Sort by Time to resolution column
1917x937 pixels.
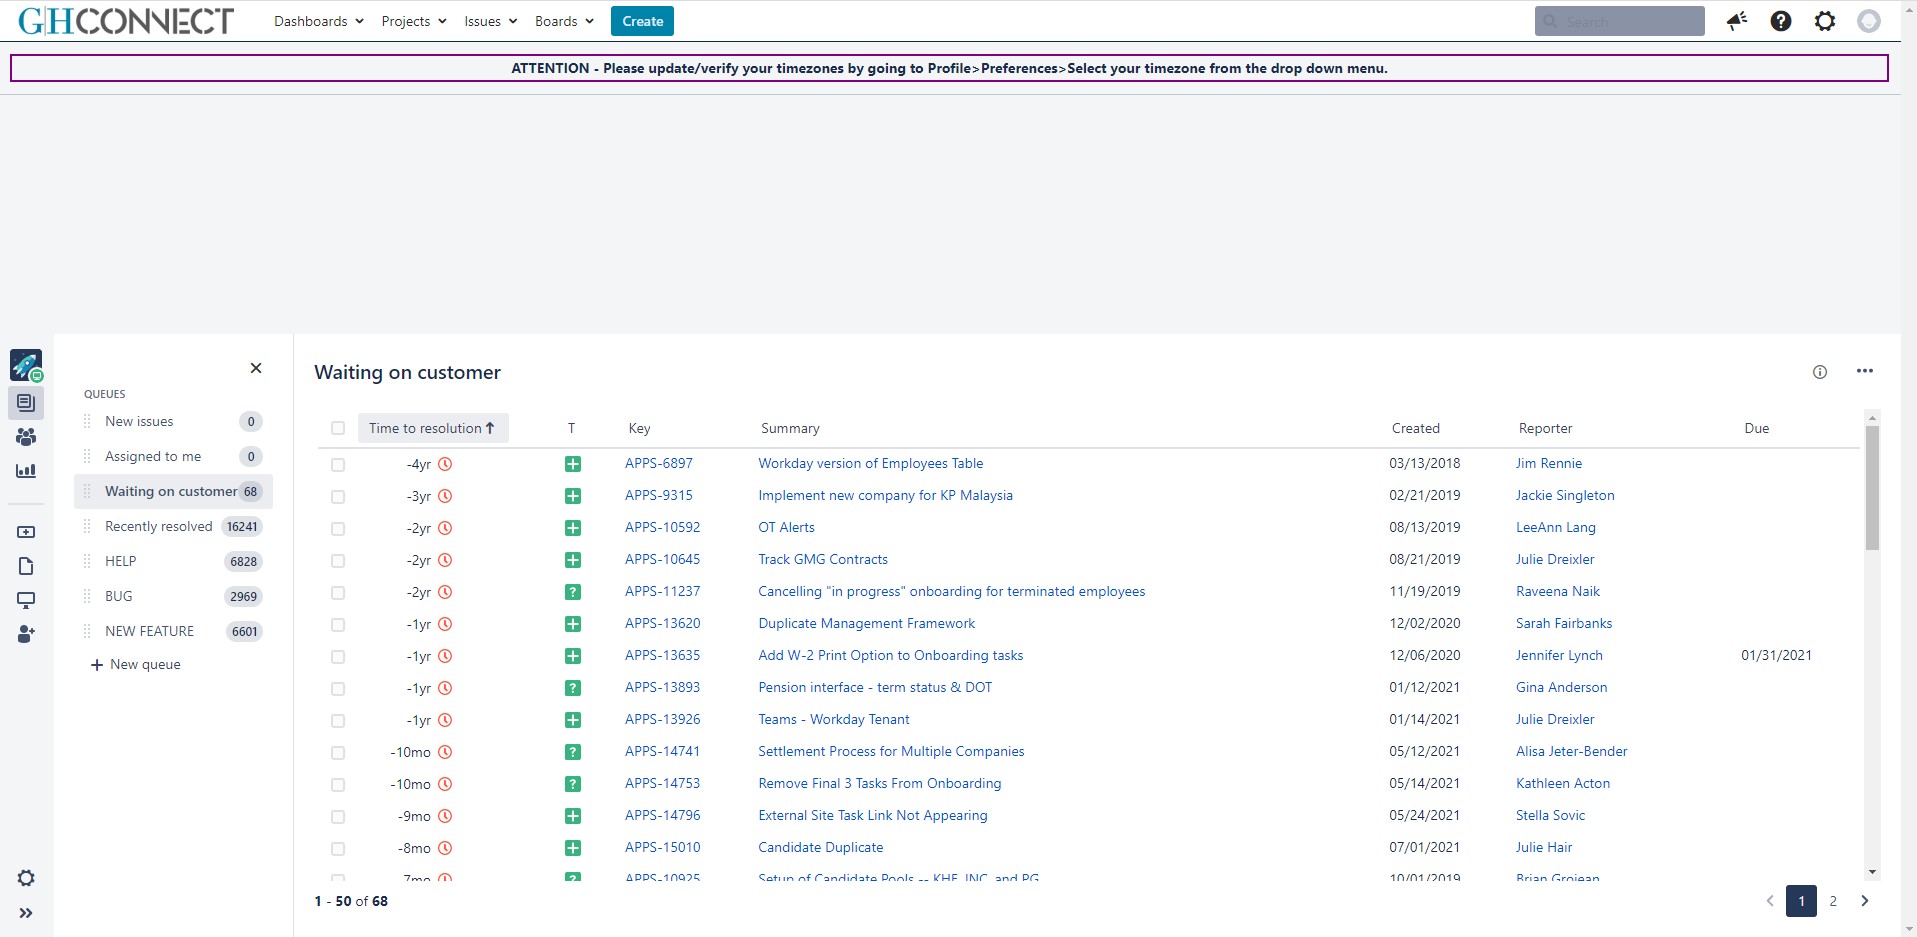[433, 428]
